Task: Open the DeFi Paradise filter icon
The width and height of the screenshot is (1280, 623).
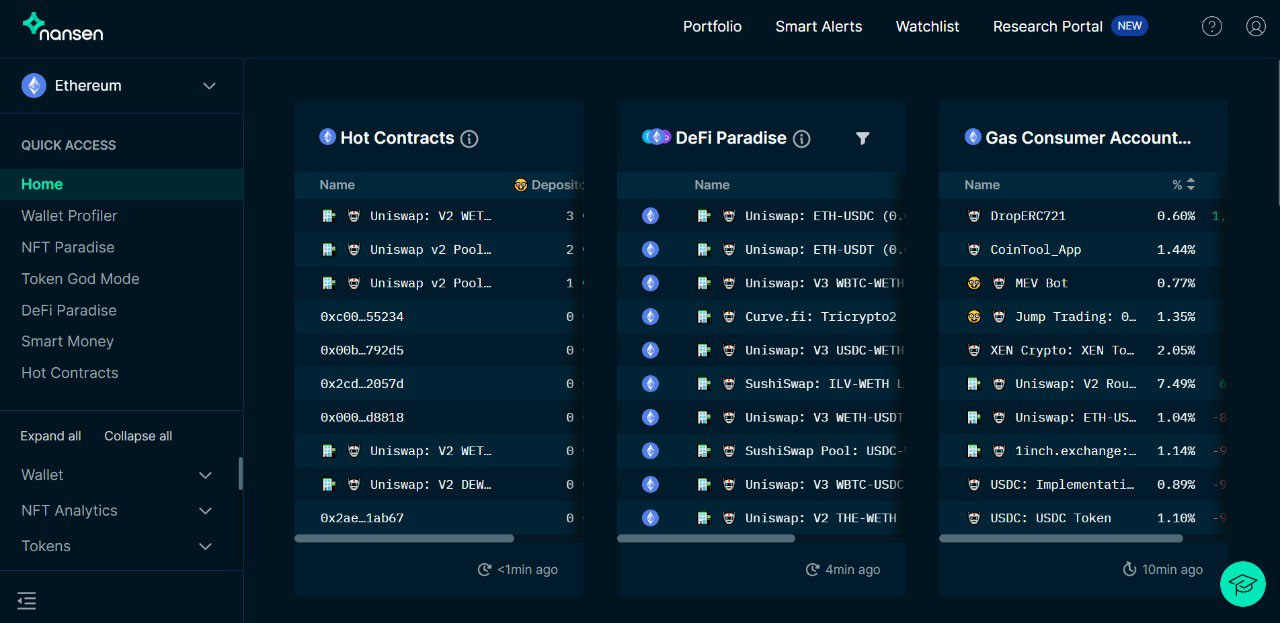Action: (x=862, y=138)
